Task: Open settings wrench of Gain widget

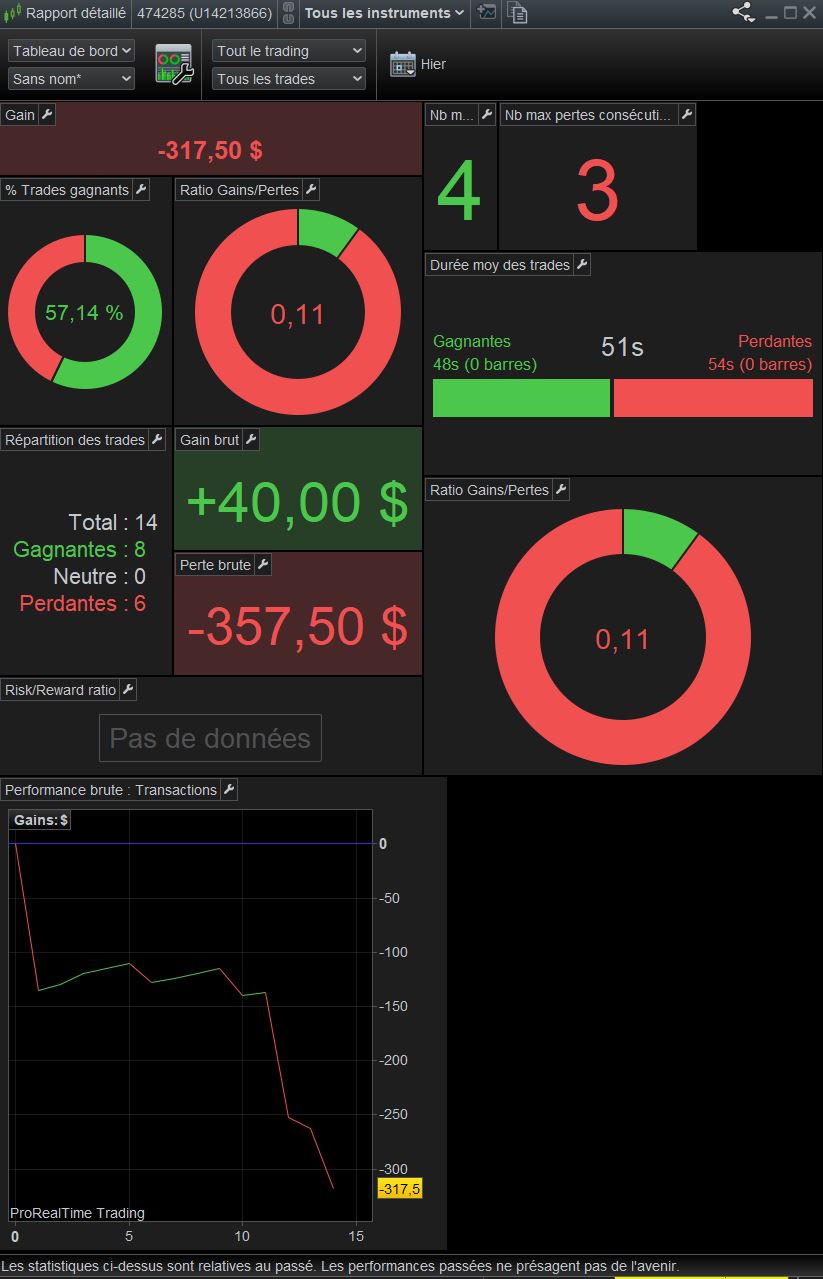Action: (47, 115)
